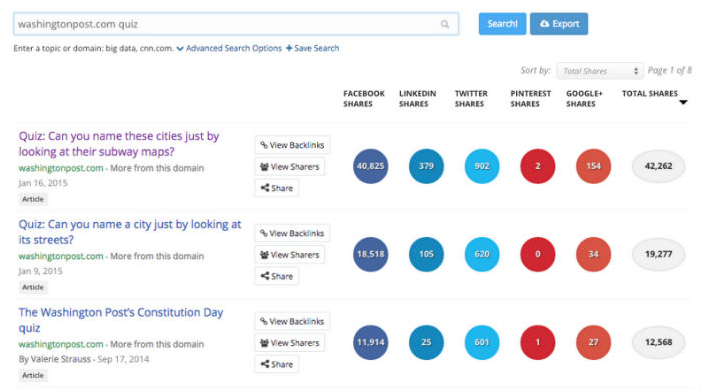Viewport: 708px width, 392px height.
Task: Click the 25 LinkedIn shares bubble
Action: 426,342
